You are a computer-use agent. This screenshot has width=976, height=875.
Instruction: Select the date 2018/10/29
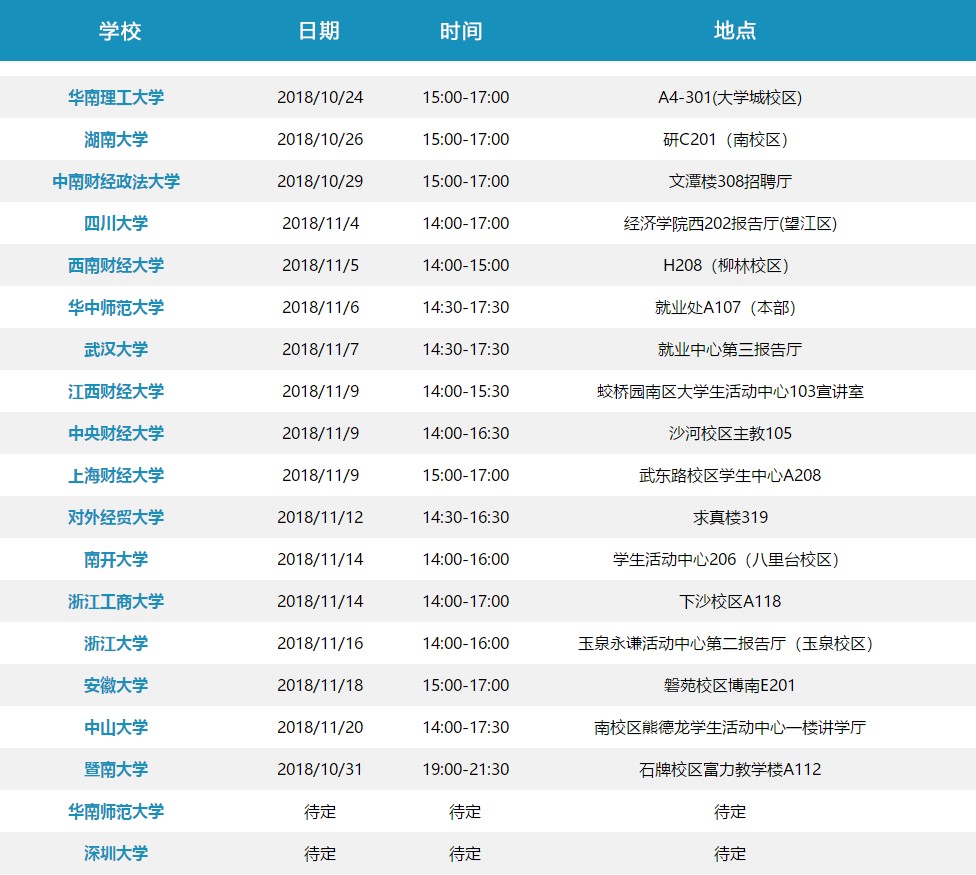click(320, 182)
